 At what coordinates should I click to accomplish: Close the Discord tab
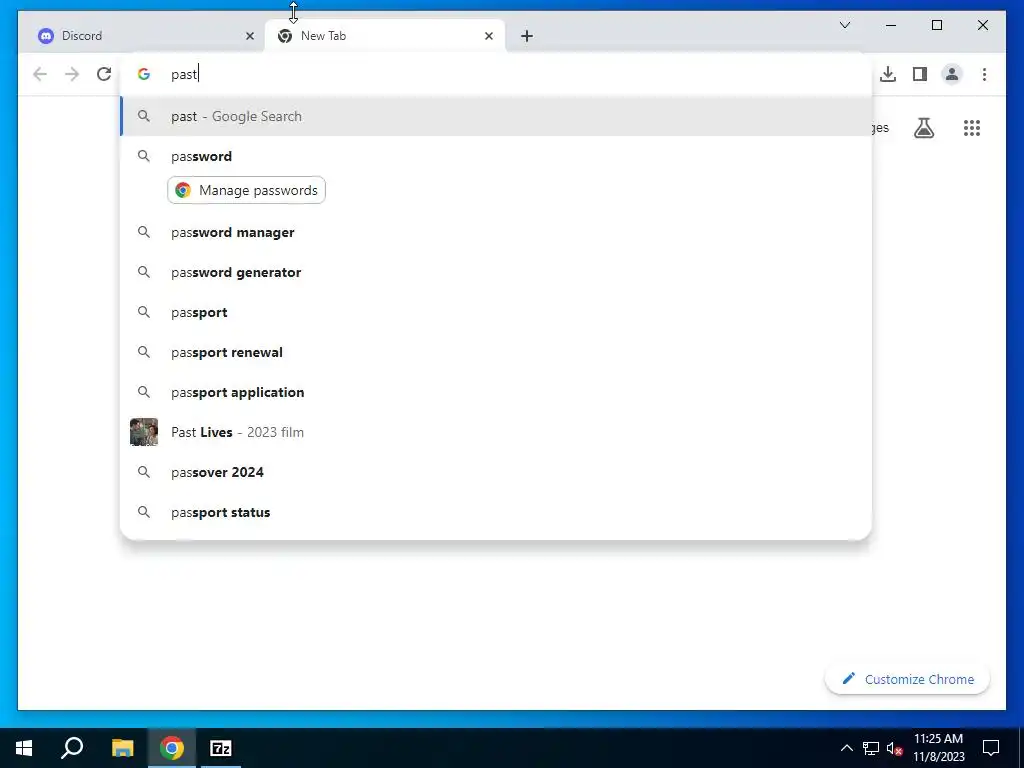pos(249,36)
